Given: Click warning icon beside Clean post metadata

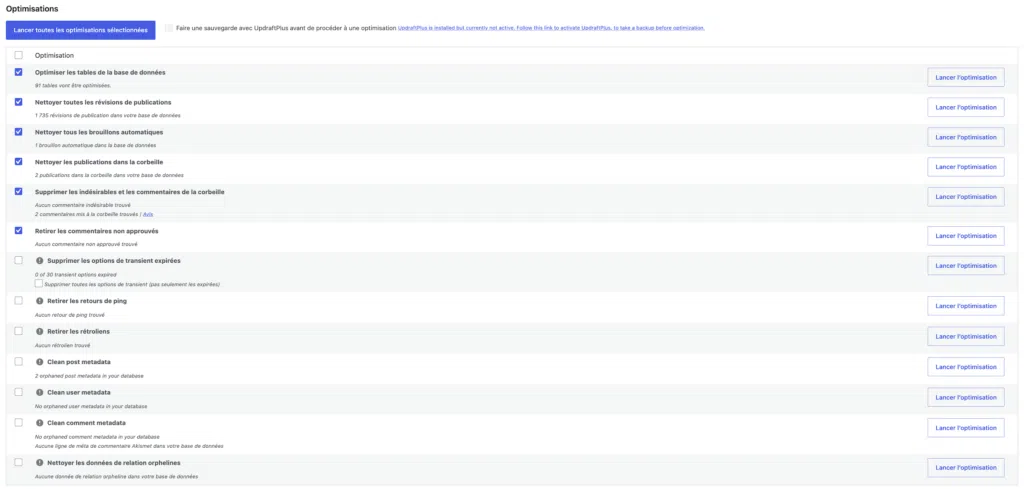Looking at the screenshot, I should pyautogui.click(x=39, y=362).
